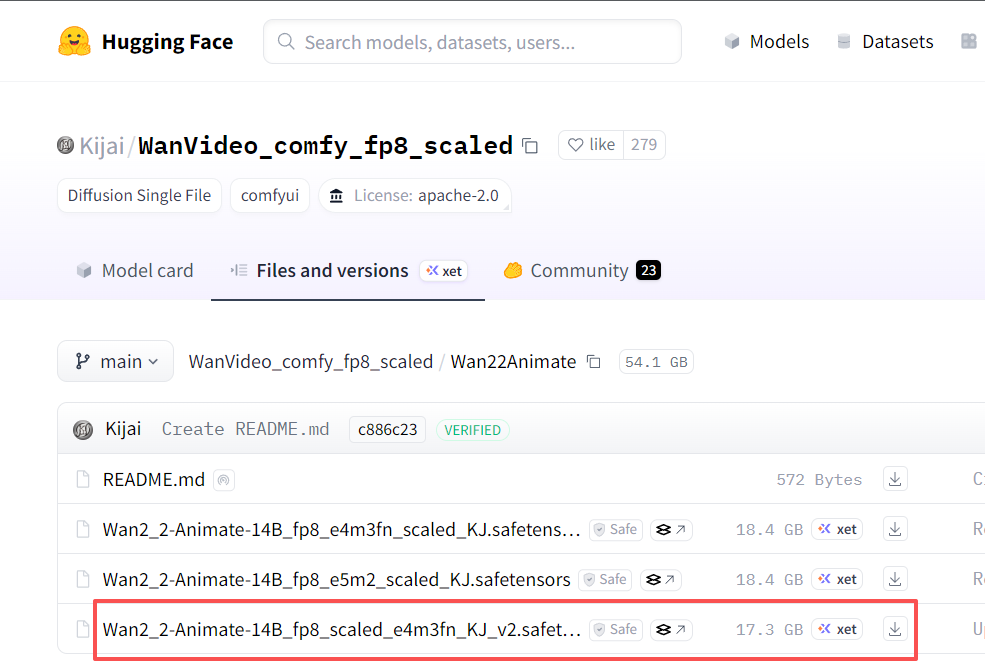This screenshot has height=670, width=985.
Task: Open the Wan2_2-Animate-14B_fp8_scaled_e4m3fn_KJ_v2 file
Action: pos(342,629)
